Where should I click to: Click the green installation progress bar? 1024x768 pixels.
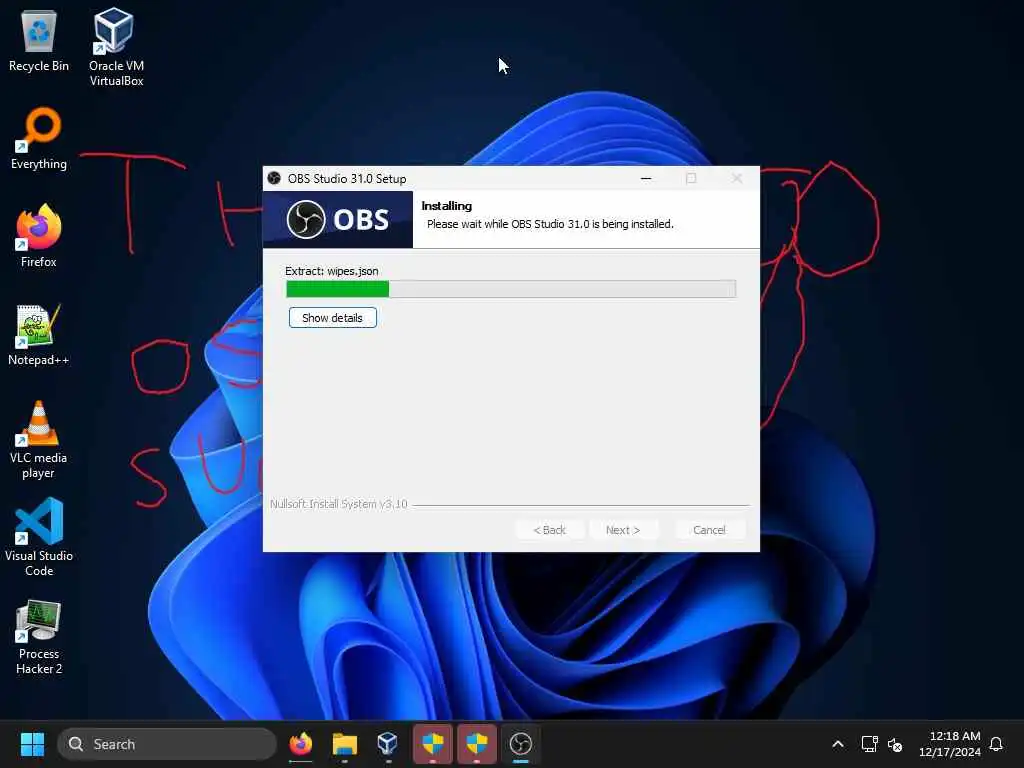(511, 289)
